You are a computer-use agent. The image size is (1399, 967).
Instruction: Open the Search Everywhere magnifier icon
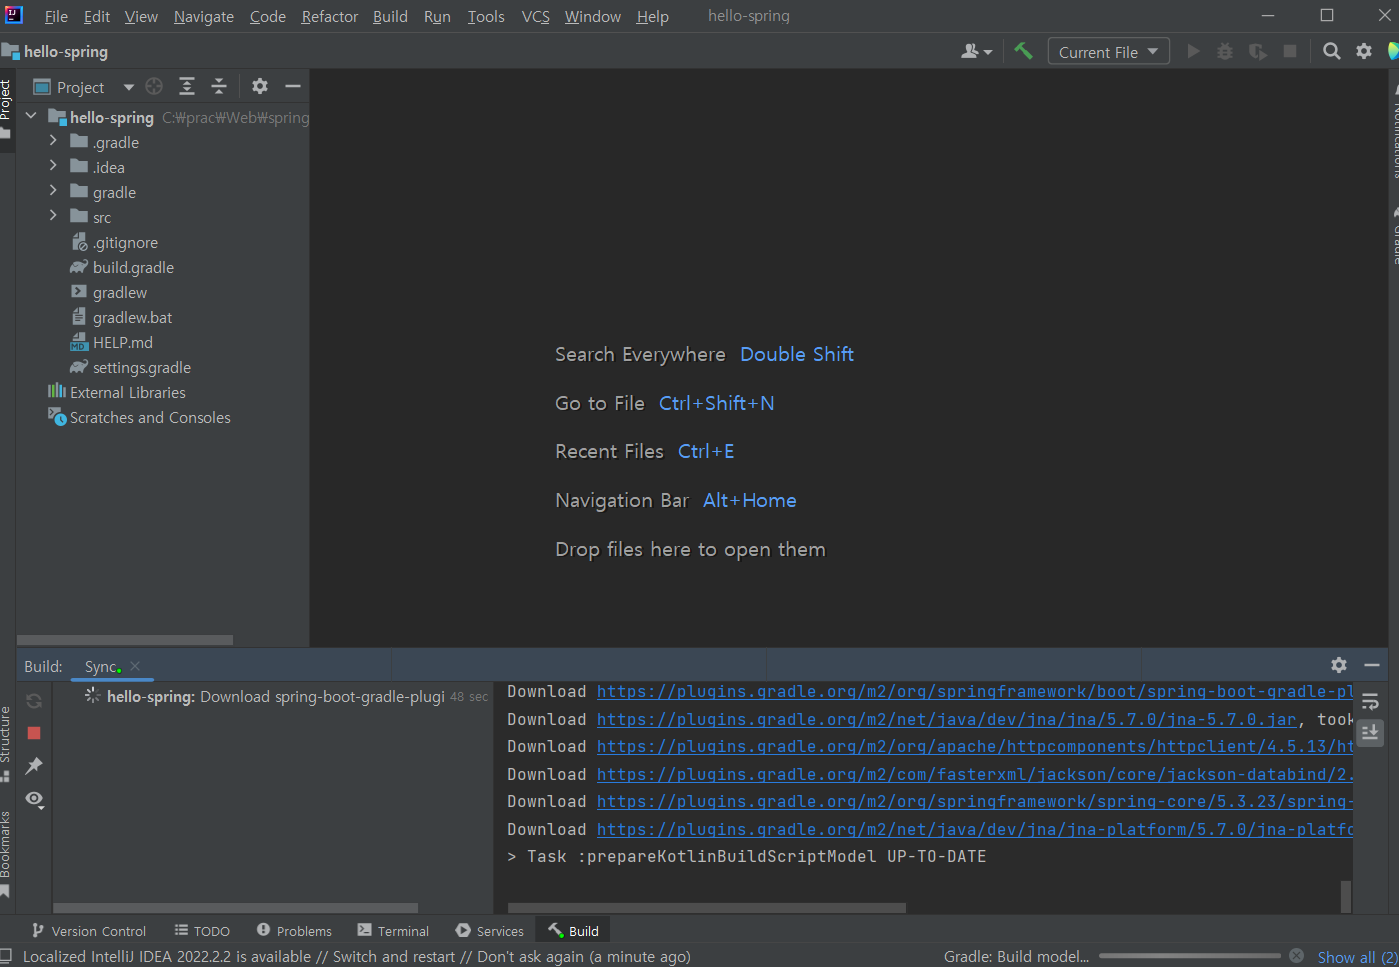[1331, 51]
